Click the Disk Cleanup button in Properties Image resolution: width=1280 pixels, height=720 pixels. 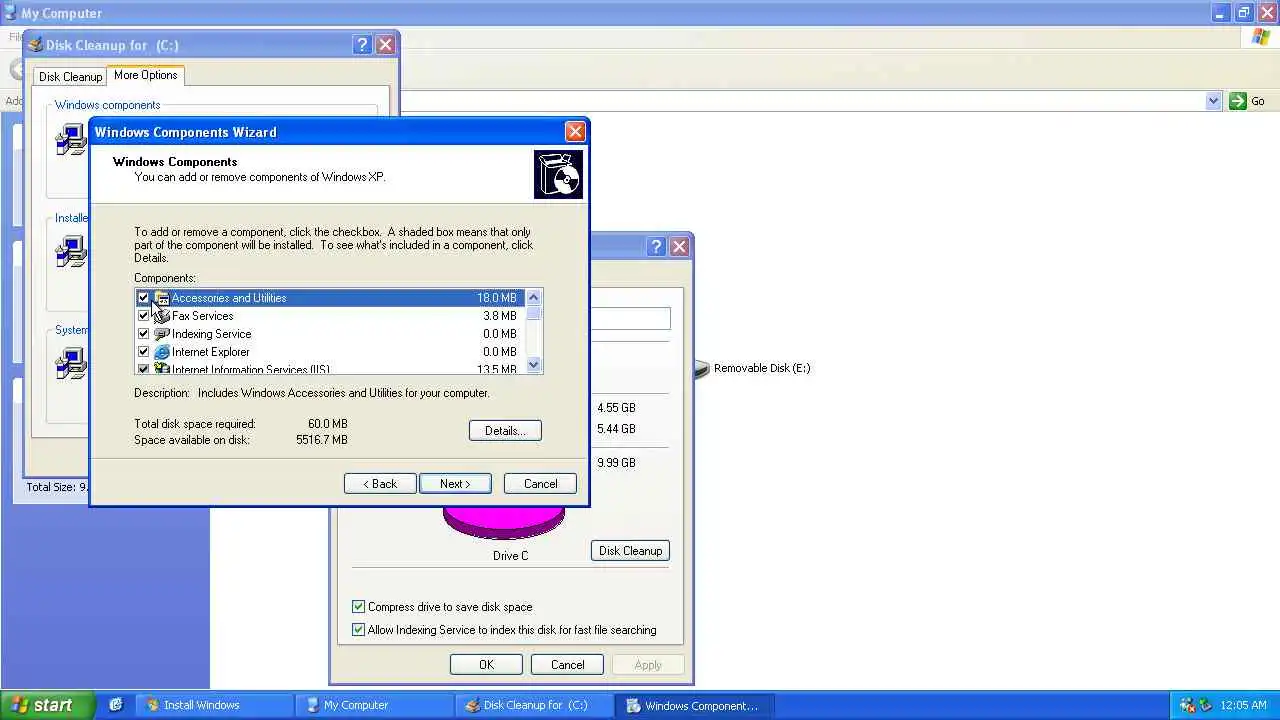pyautogui.click(x=630, y=551)
